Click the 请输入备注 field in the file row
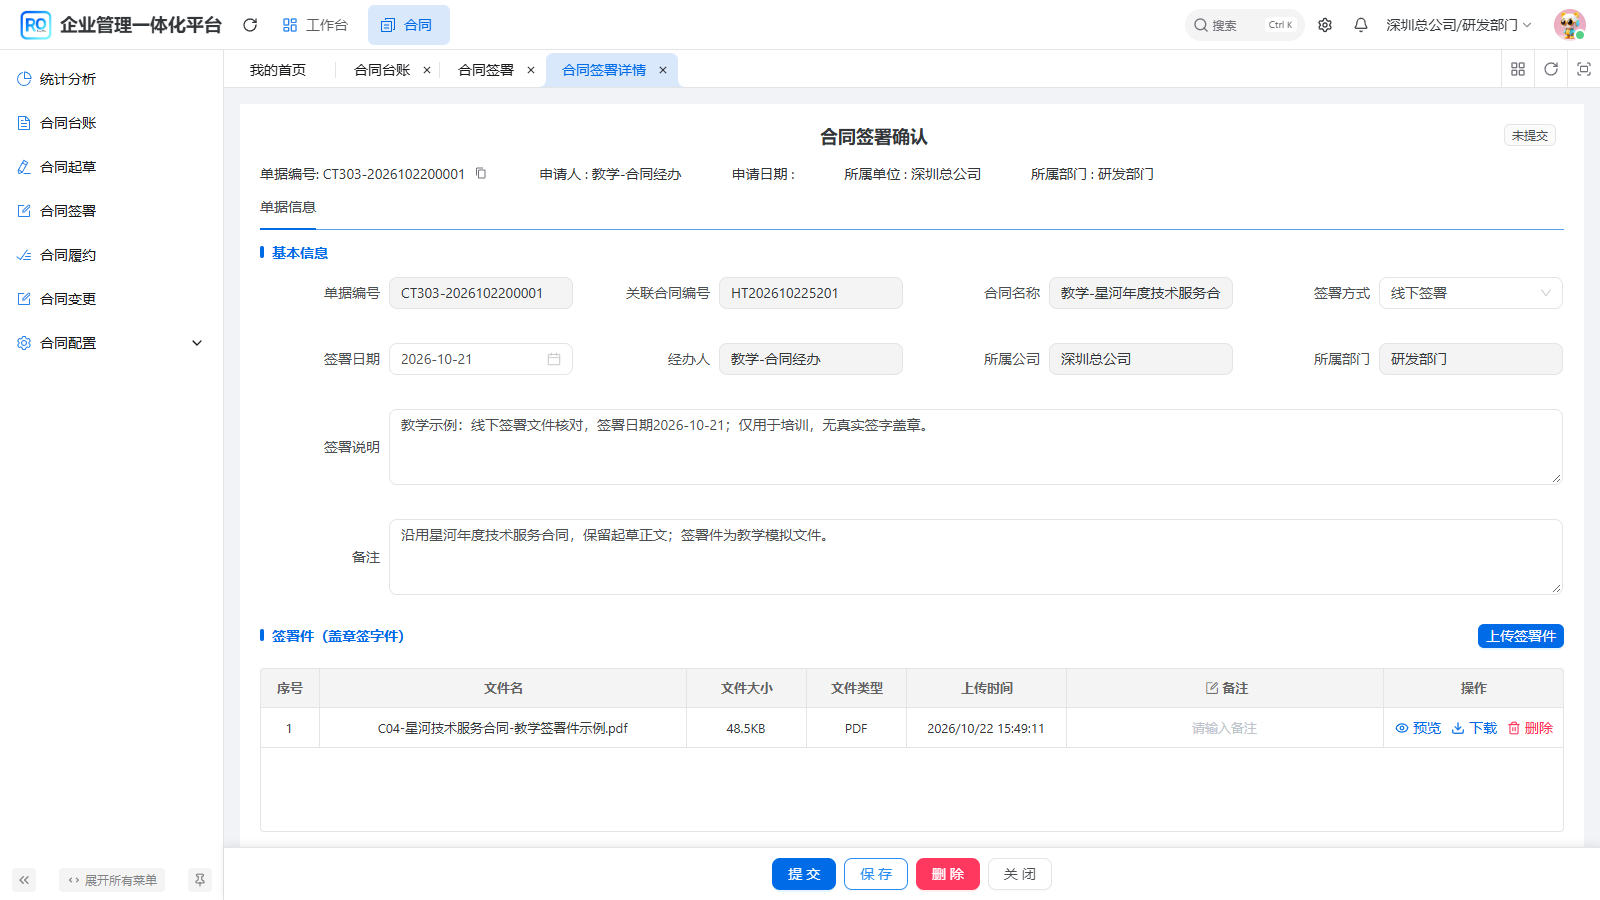This screenshot has height=900, width=1600. tap(1224, 728)
